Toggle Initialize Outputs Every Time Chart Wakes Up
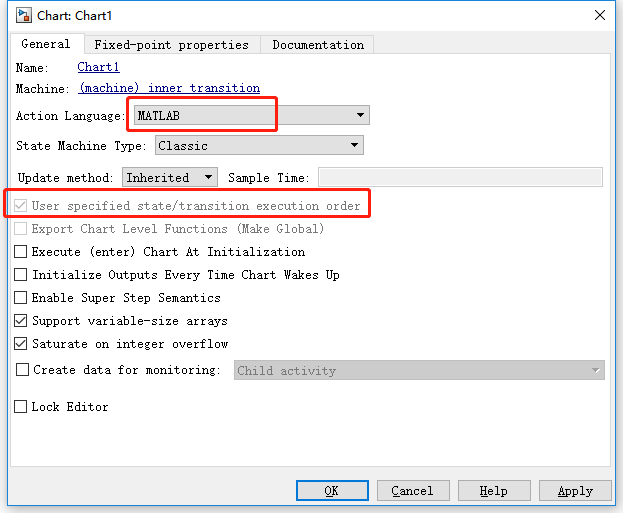The width and height of the screenshot is (623, 513). 21,275
